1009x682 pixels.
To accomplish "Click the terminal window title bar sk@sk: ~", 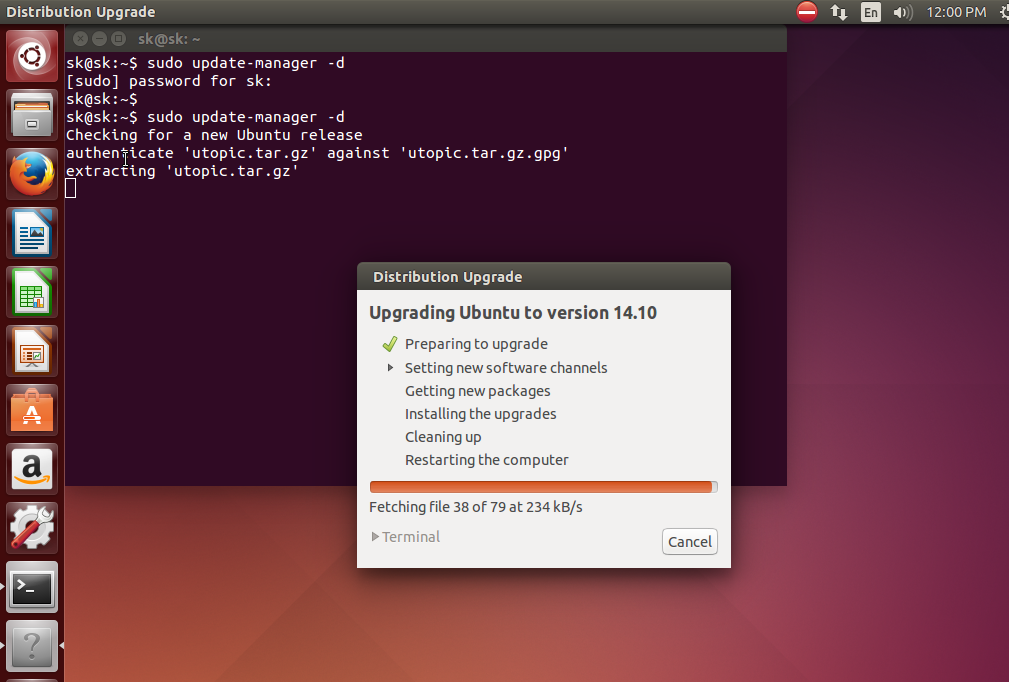I will (426, 39).
